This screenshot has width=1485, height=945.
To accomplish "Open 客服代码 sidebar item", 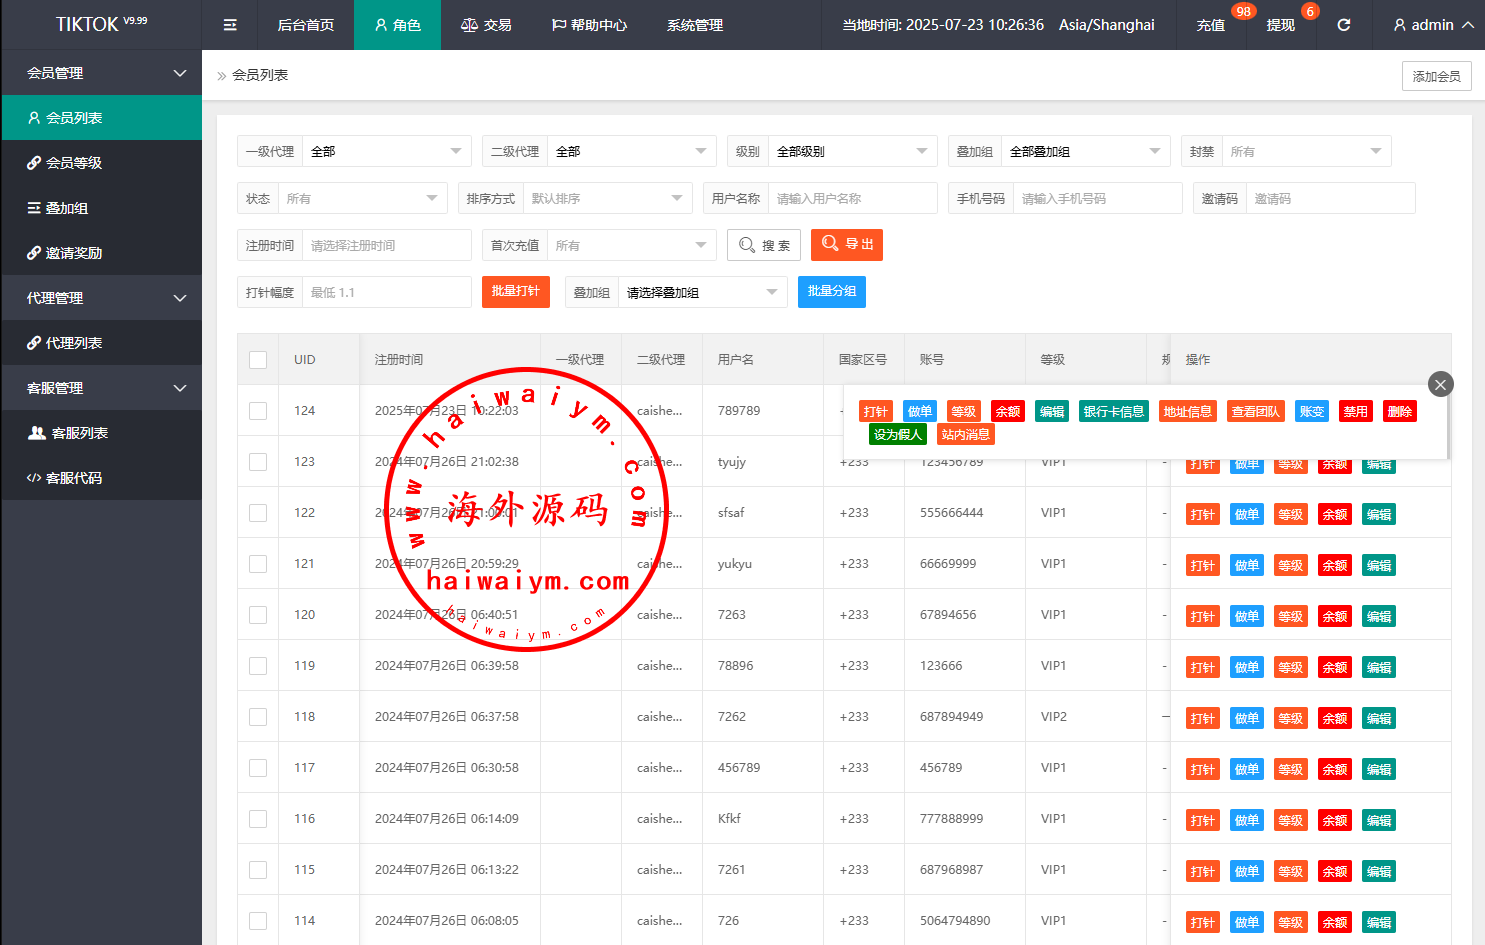I will (x=74, y=478).
